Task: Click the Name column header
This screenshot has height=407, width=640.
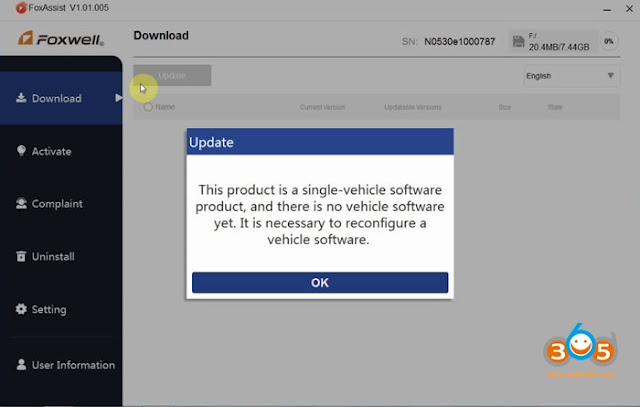Action: (x=165, y=107)
